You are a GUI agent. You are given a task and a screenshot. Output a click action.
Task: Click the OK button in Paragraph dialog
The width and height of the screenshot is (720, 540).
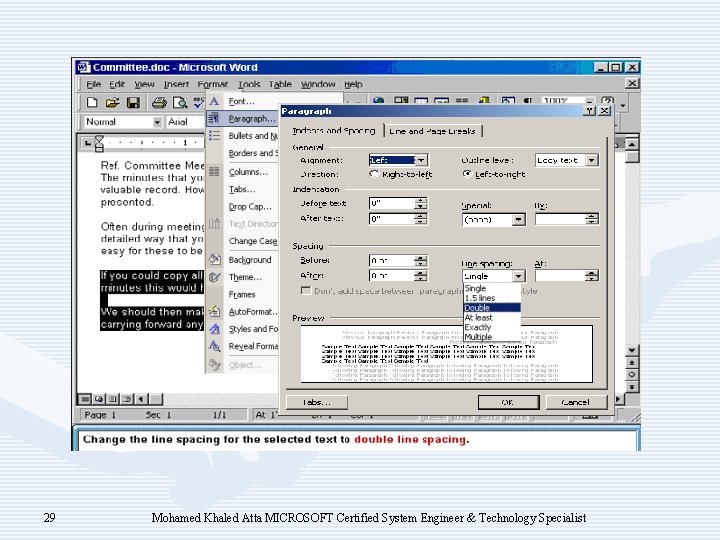click(508, 402)
